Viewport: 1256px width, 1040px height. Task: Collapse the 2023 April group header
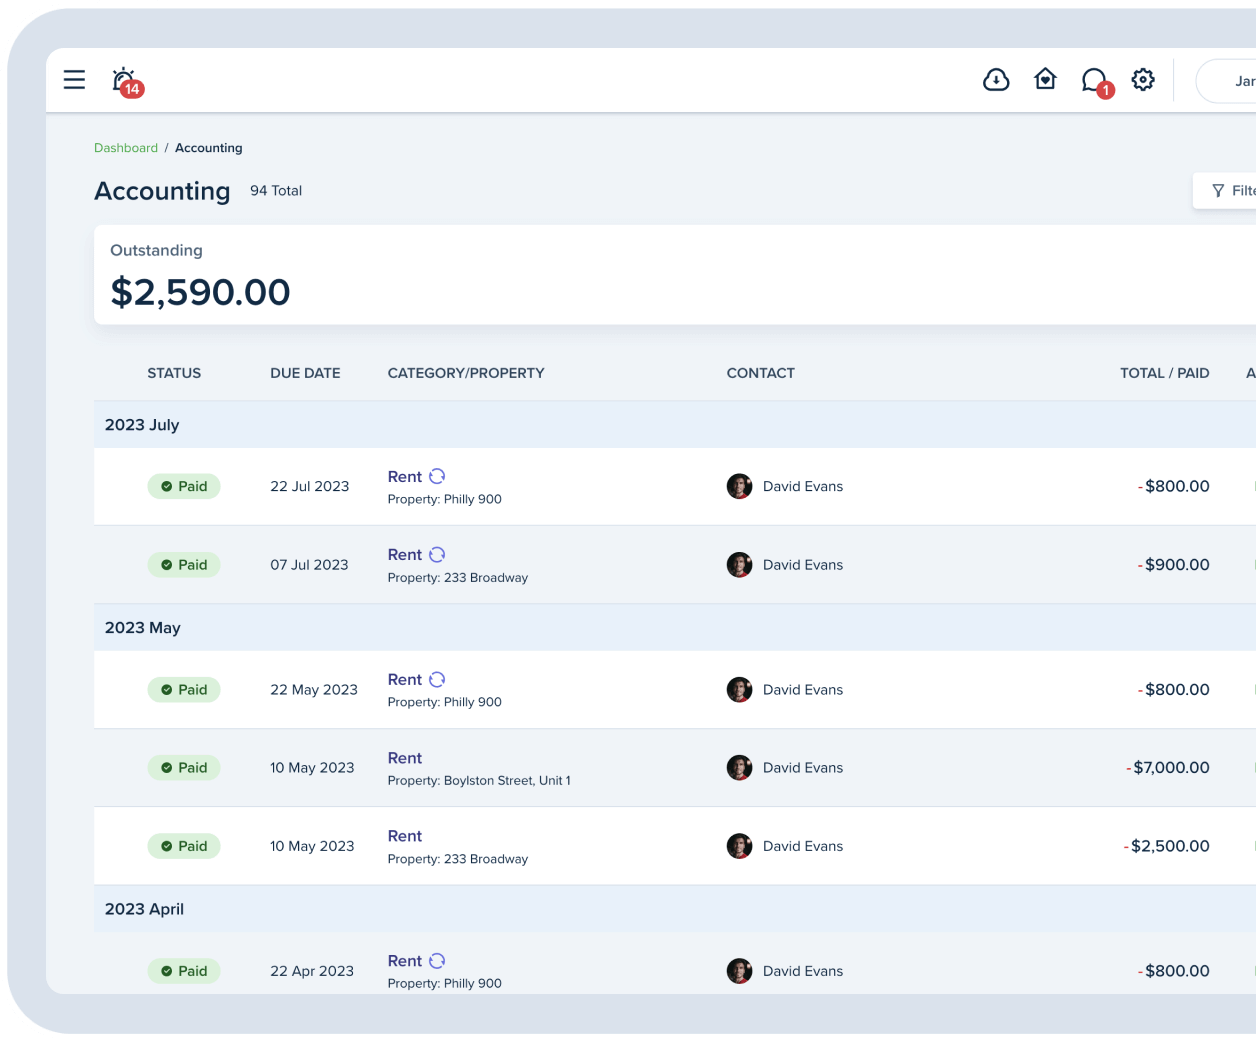click(144, 909)
